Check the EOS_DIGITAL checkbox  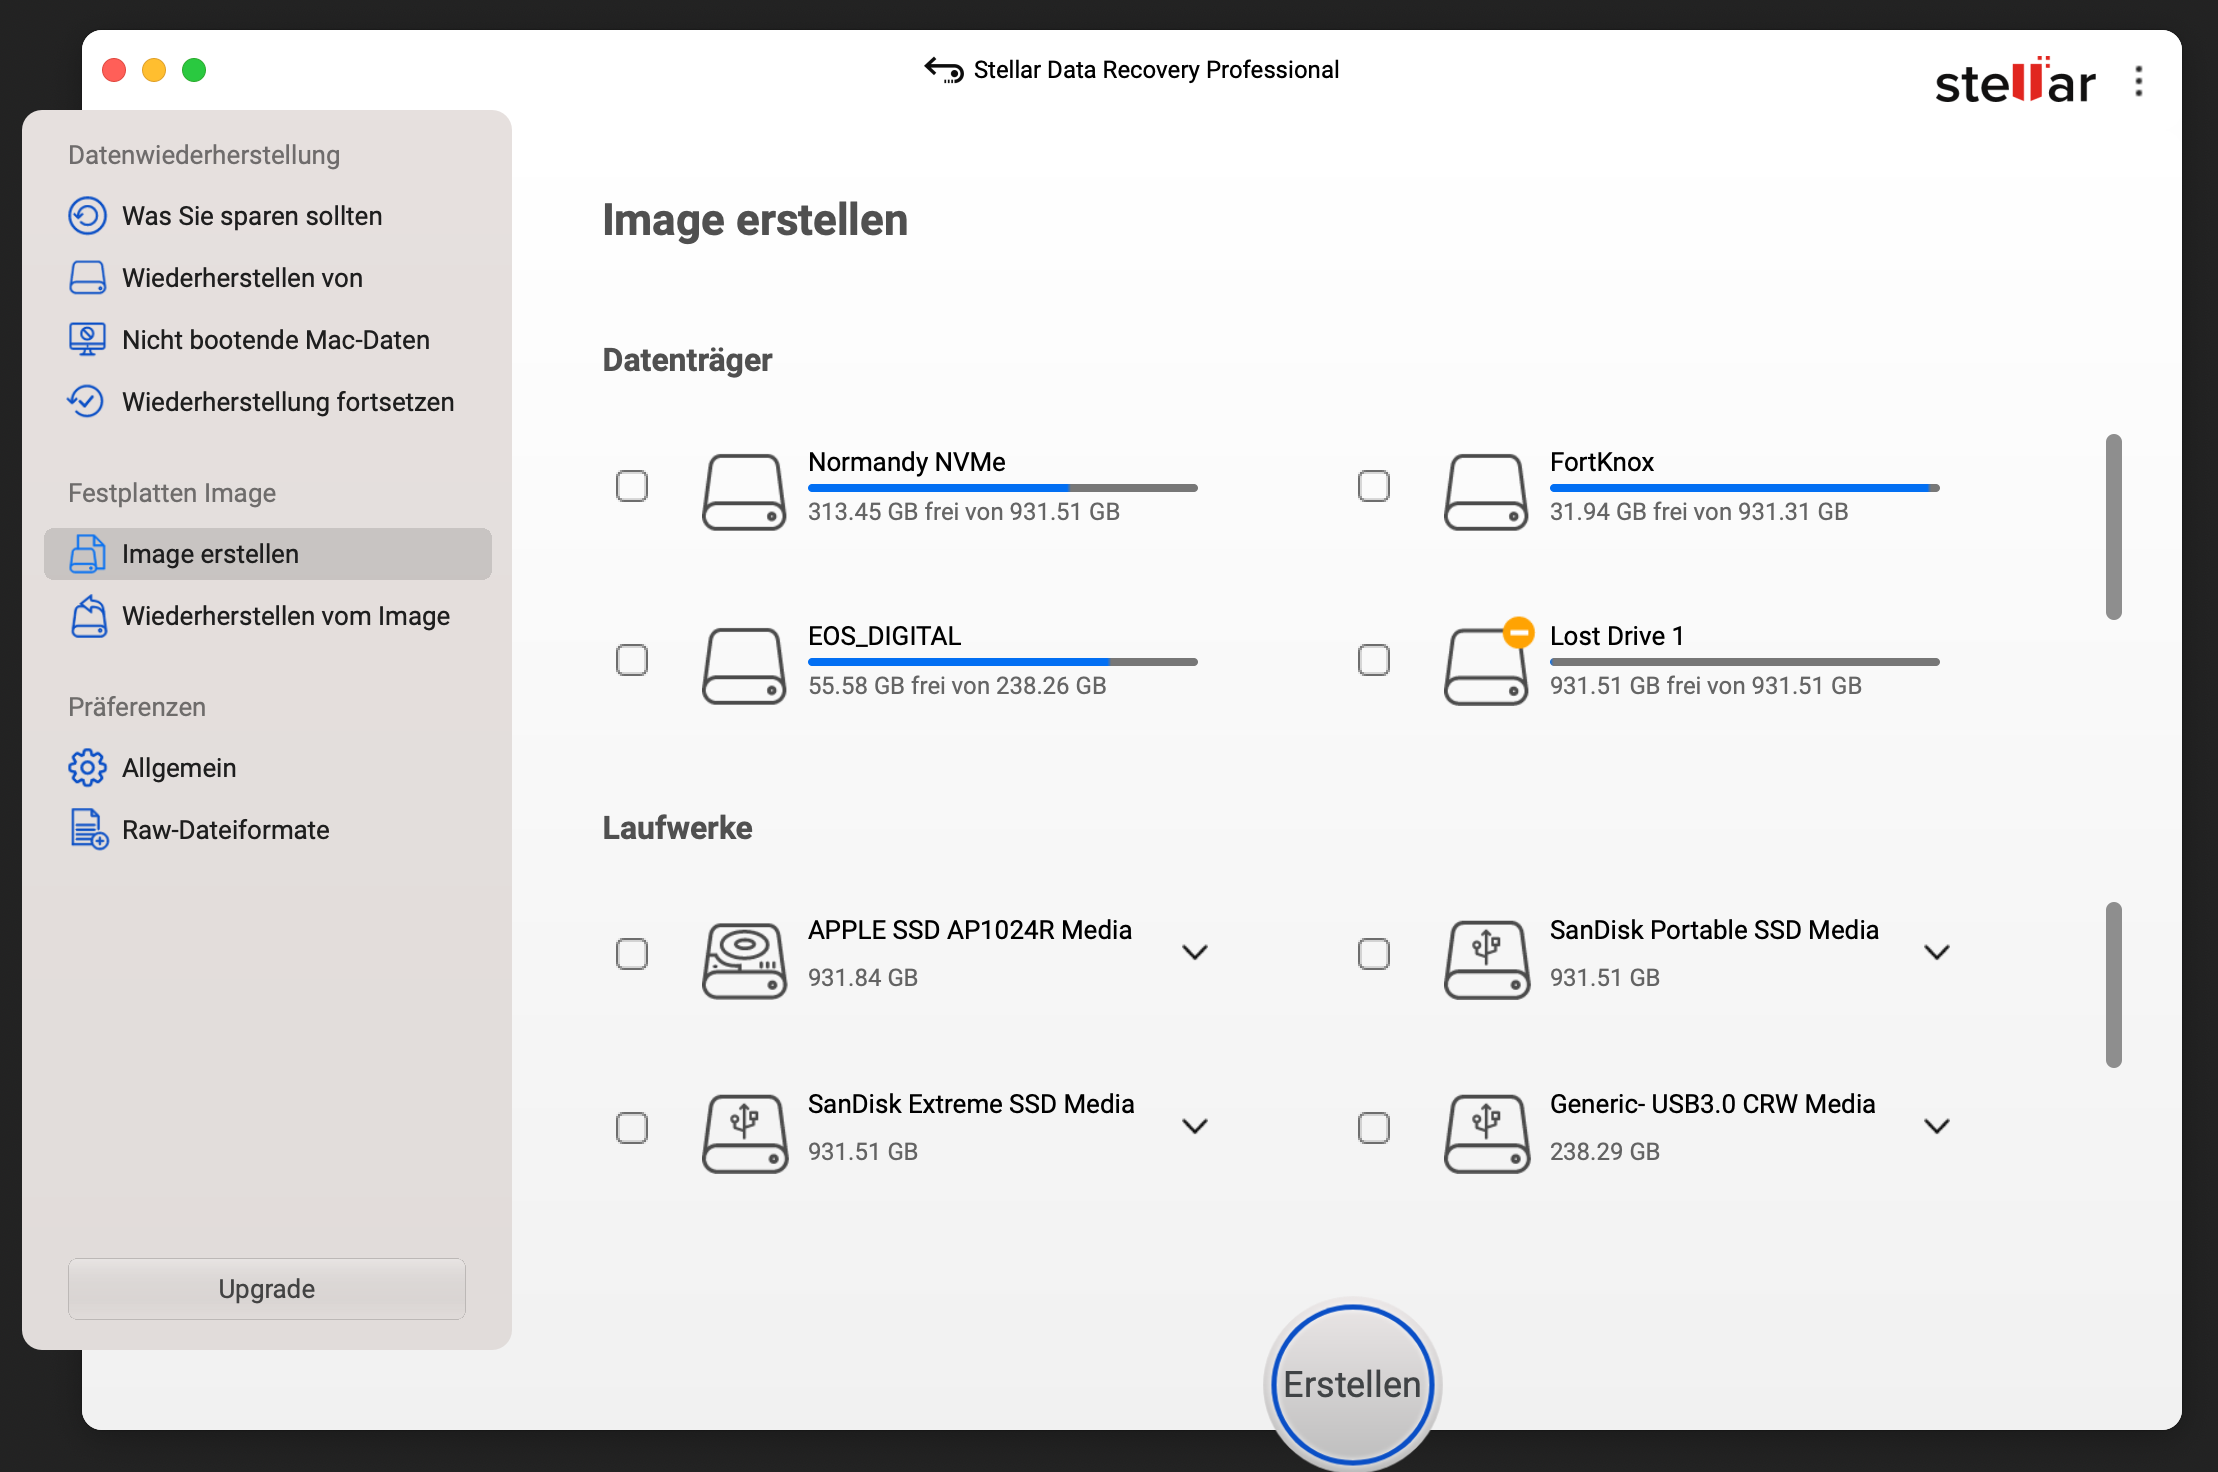(632, 660)
